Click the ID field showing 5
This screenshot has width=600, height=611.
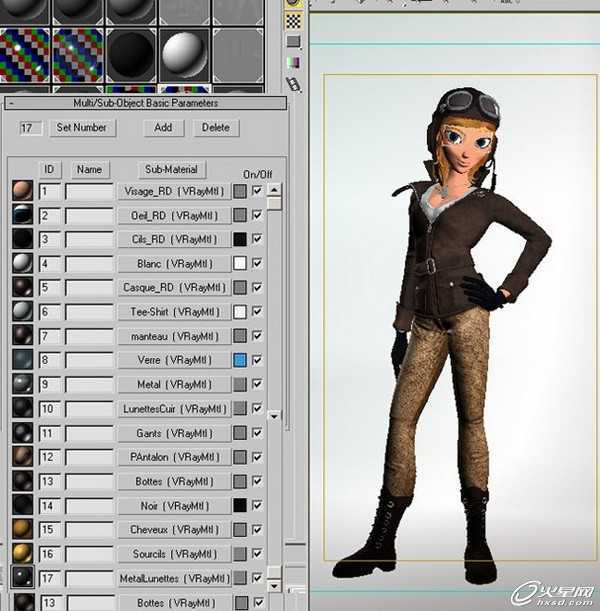[x=50, y=288]
